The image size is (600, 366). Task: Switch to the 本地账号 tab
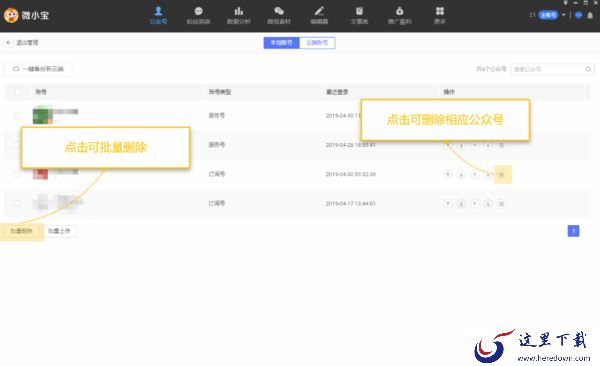(281, 42)
